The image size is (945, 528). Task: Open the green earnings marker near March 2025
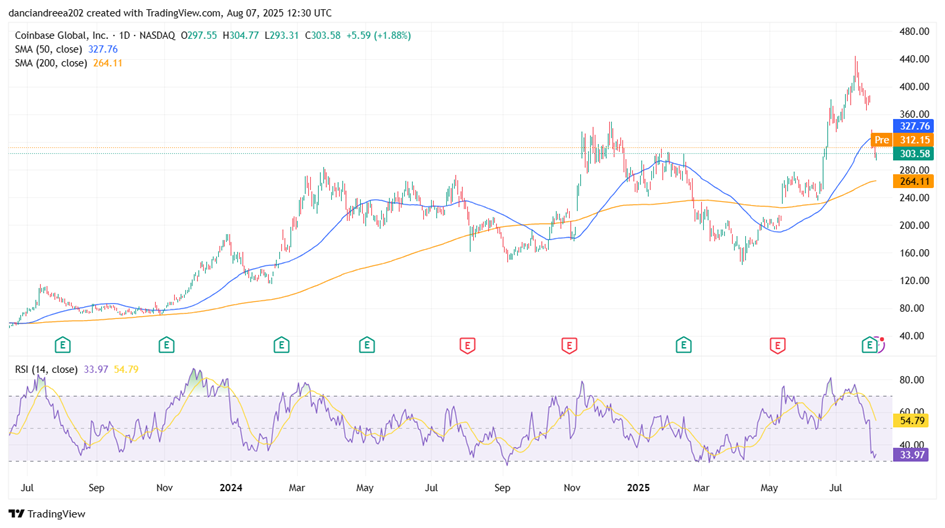pyautogui.click(x=683, y=345)
